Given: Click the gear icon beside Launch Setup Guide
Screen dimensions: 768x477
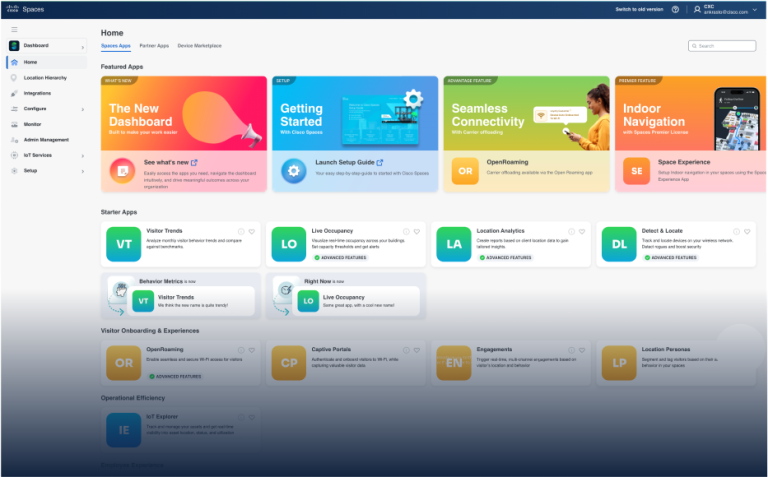Looking at the screenshot, I should [293, 171].
